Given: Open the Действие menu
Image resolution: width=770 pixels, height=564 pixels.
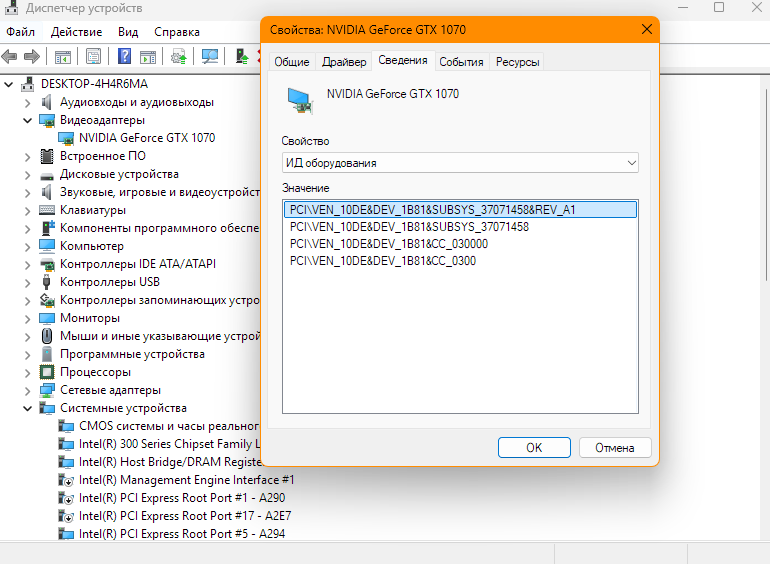Looking at the screenshot, I should [77, 32].
